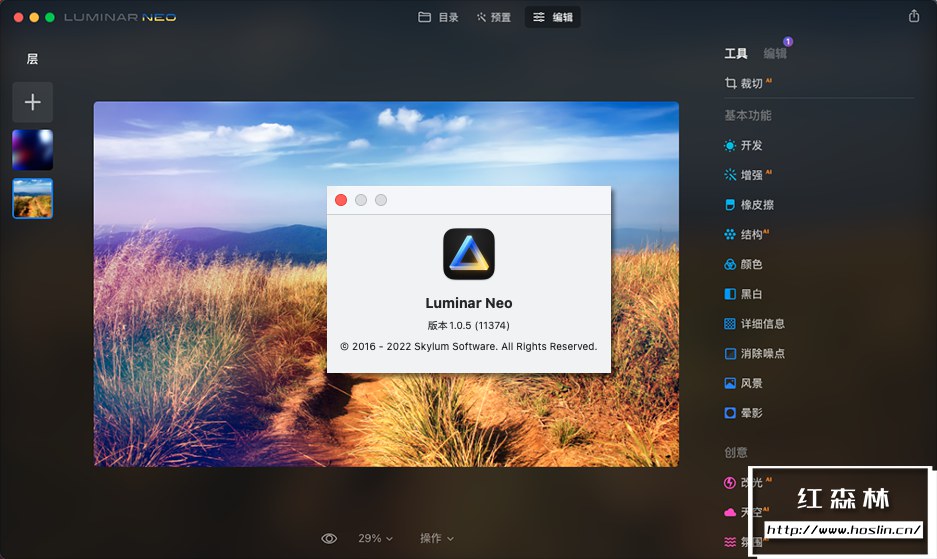Toggle the before/after eye preview icon

(x=329, y=539)
